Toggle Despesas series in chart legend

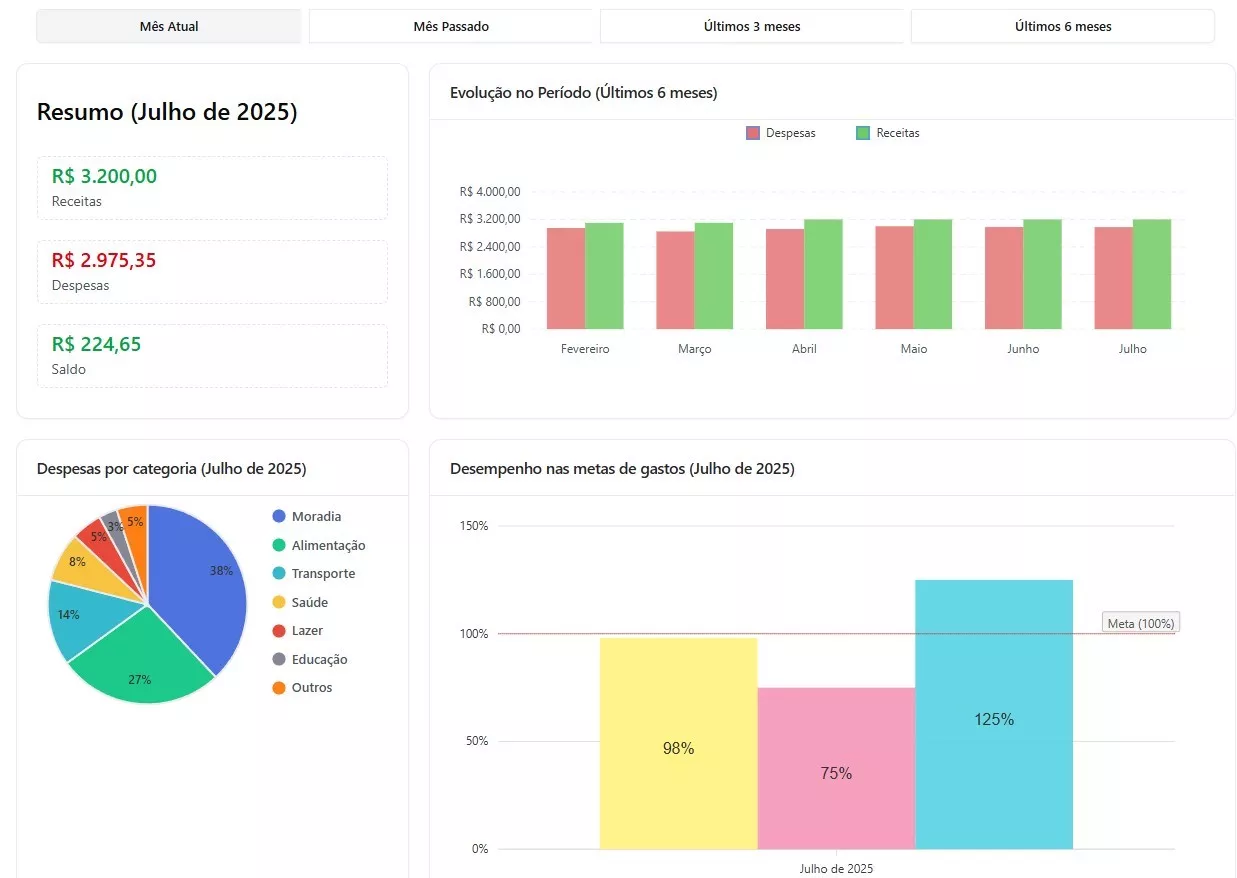(x=781, y=133)
